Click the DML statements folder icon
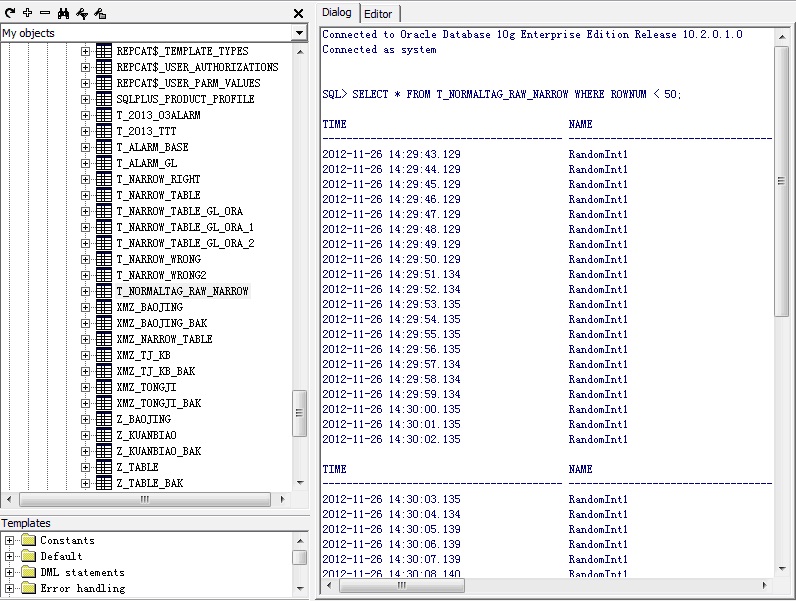This screenshot has height=601, width=796. pyautogui.click(x=28, y=572)
